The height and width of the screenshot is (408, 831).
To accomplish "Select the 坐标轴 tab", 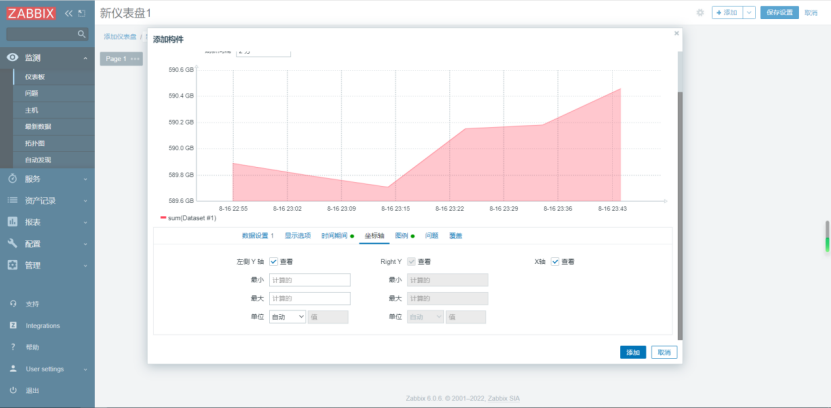I will coord(374,236).
